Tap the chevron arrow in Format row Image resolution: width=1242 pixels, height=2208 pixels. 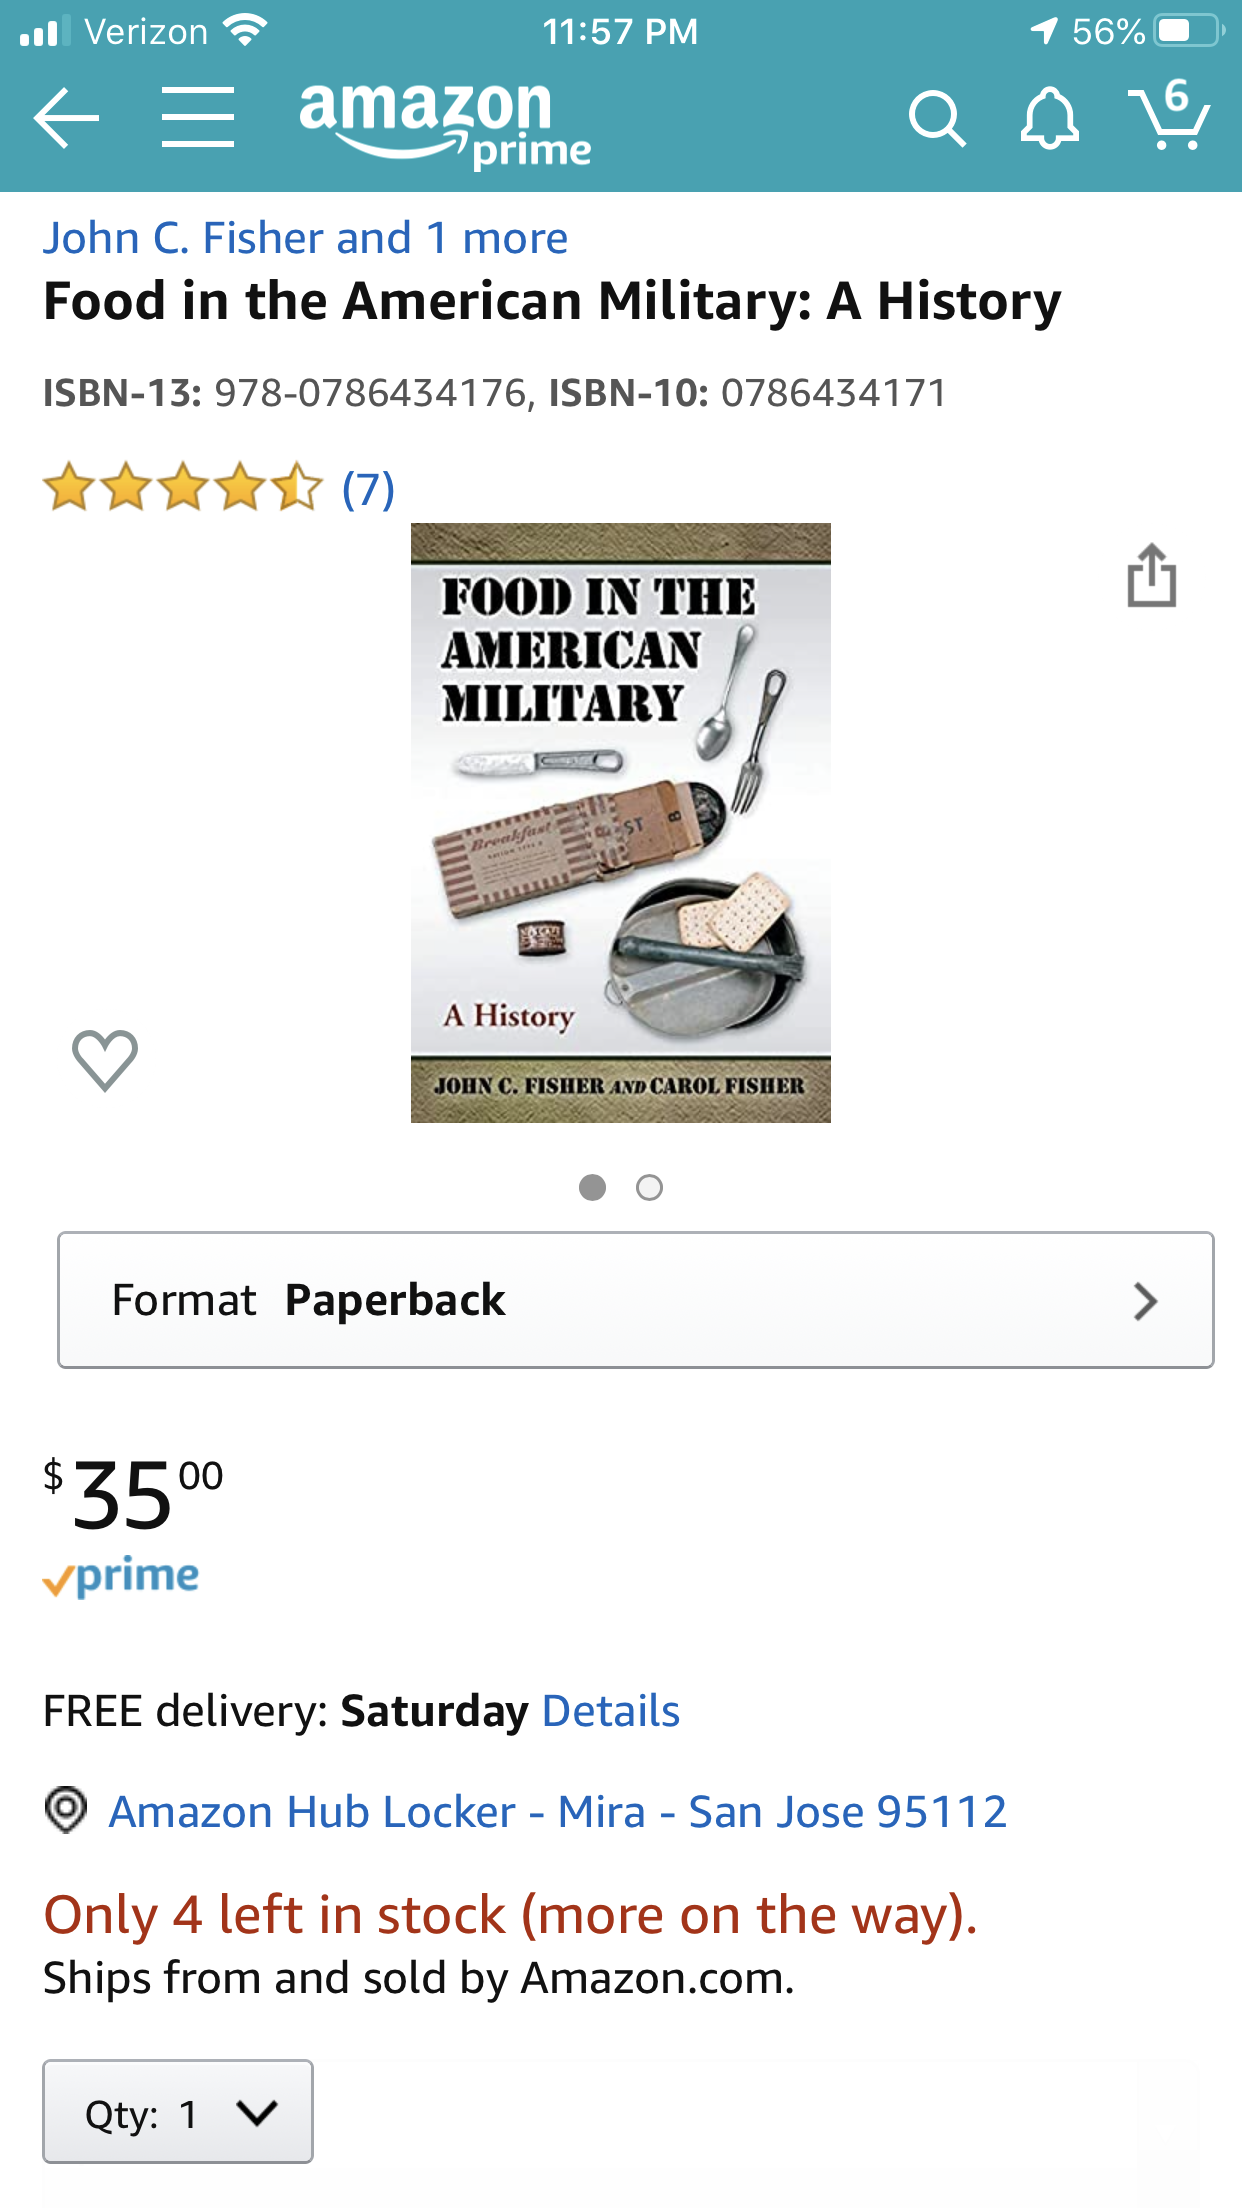[1146, 1301]
